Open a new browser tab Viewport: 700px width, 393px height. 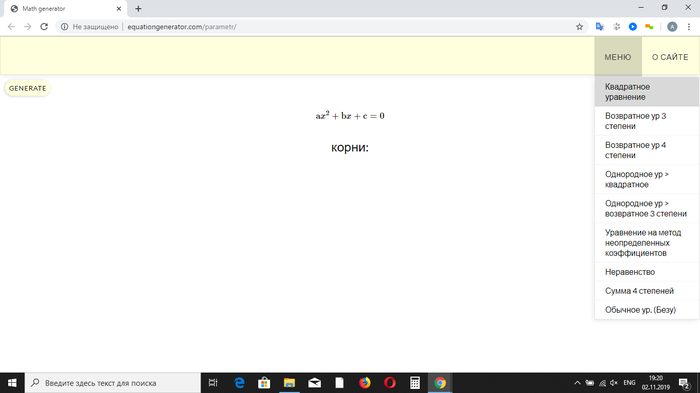click(138, 8)
